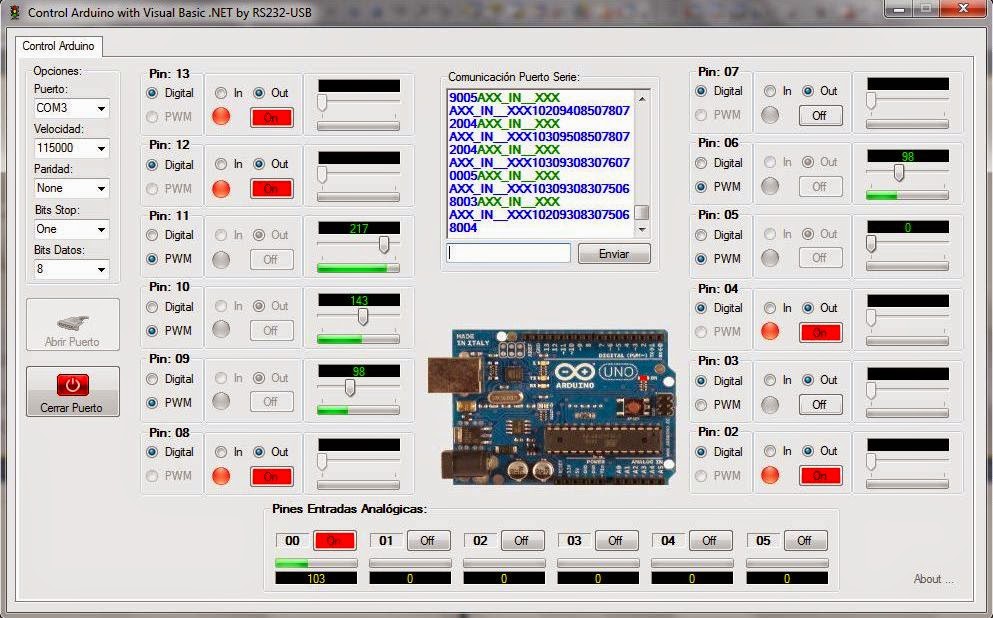
Task: Toggle the red On button for Pin 13
Action: [271, 118]
